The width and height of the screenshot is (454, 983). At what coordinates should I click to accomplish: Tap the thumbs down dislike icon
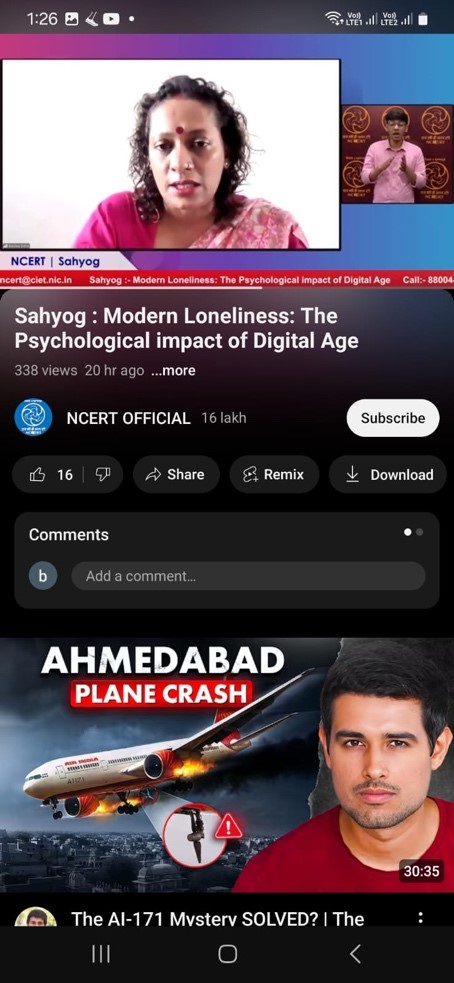pos(102,475)
